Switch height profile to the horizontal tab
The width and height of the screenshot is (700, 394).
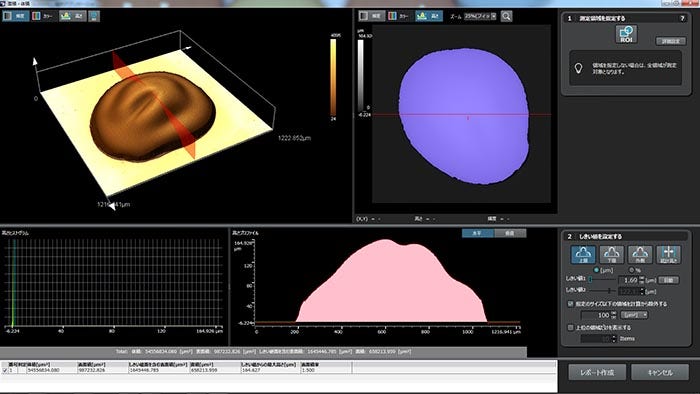pos(478,233)
